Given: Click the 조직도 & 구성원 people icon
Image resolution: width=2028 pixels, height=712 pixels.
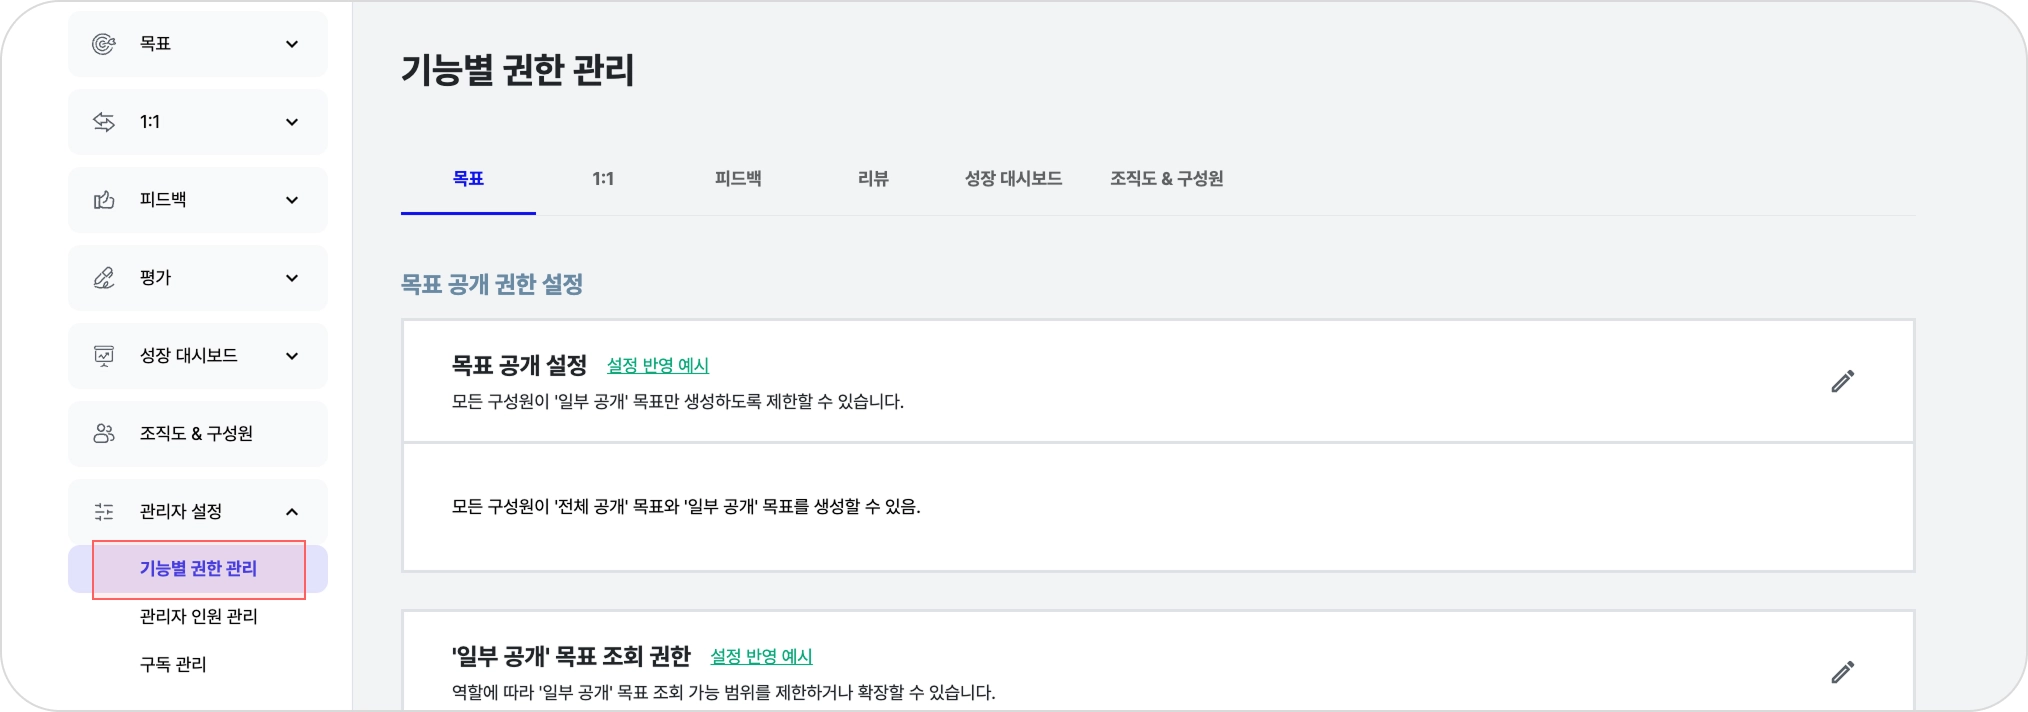Looking at the screenshot, I should click(104, 434).
